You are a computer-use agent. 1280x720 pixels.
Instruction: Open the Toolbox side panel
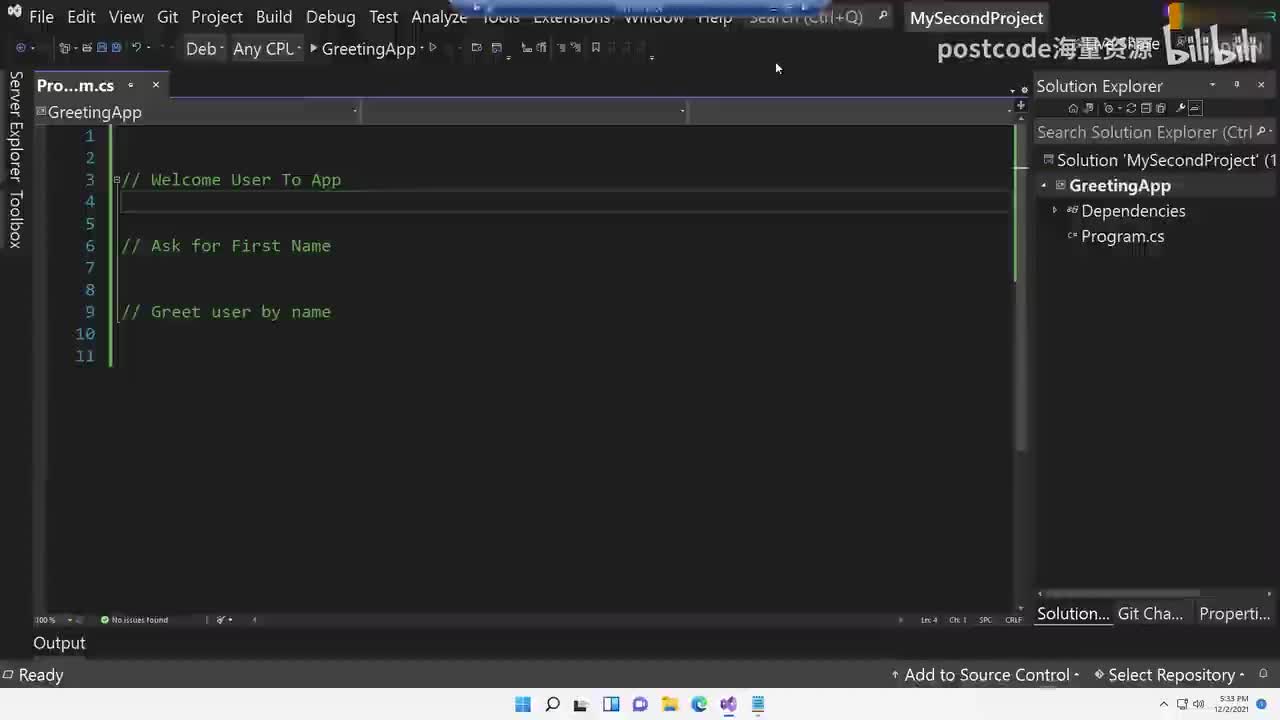coord(15,219)
